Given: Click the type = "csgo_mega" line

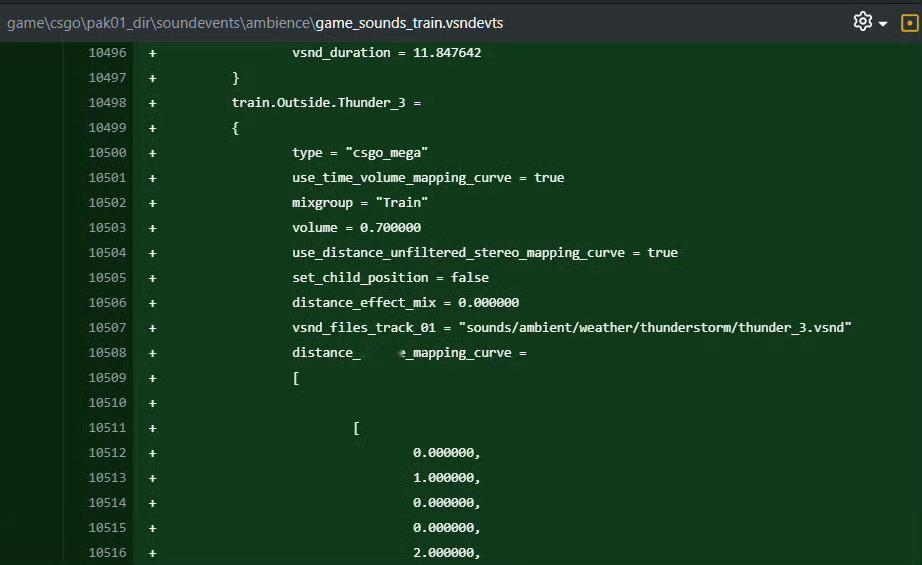Looking at the screenshot, I should (360, 153).
